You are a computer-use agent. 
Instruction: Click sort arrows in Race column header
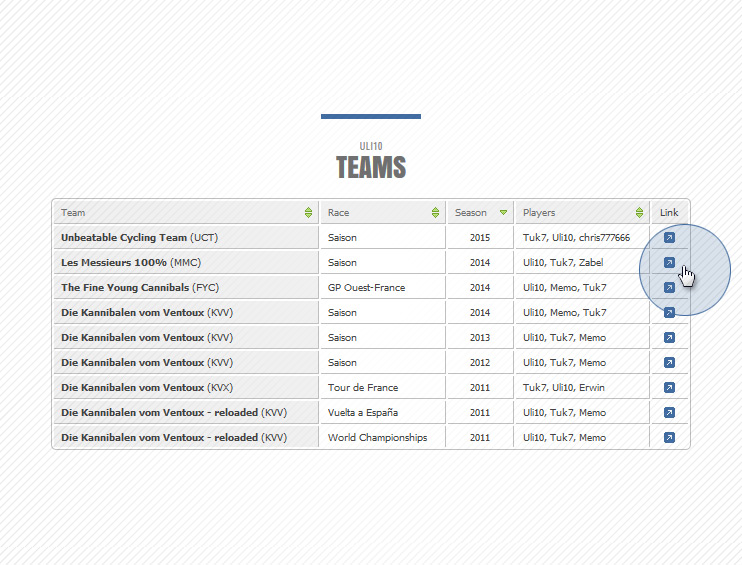pyautogui.click(x=435, y=213)
